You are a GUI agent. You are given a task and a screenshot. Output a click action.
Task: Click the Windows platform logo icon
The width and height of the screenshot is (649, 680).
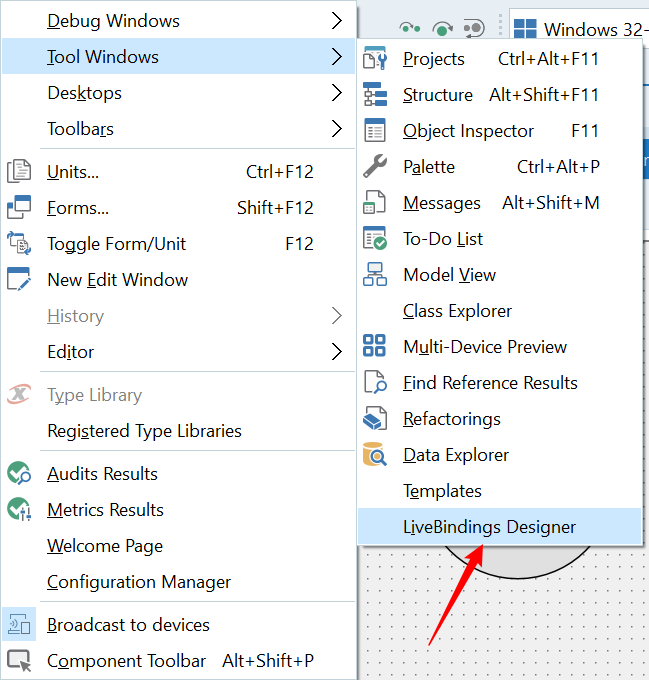(x=525, y=29)
